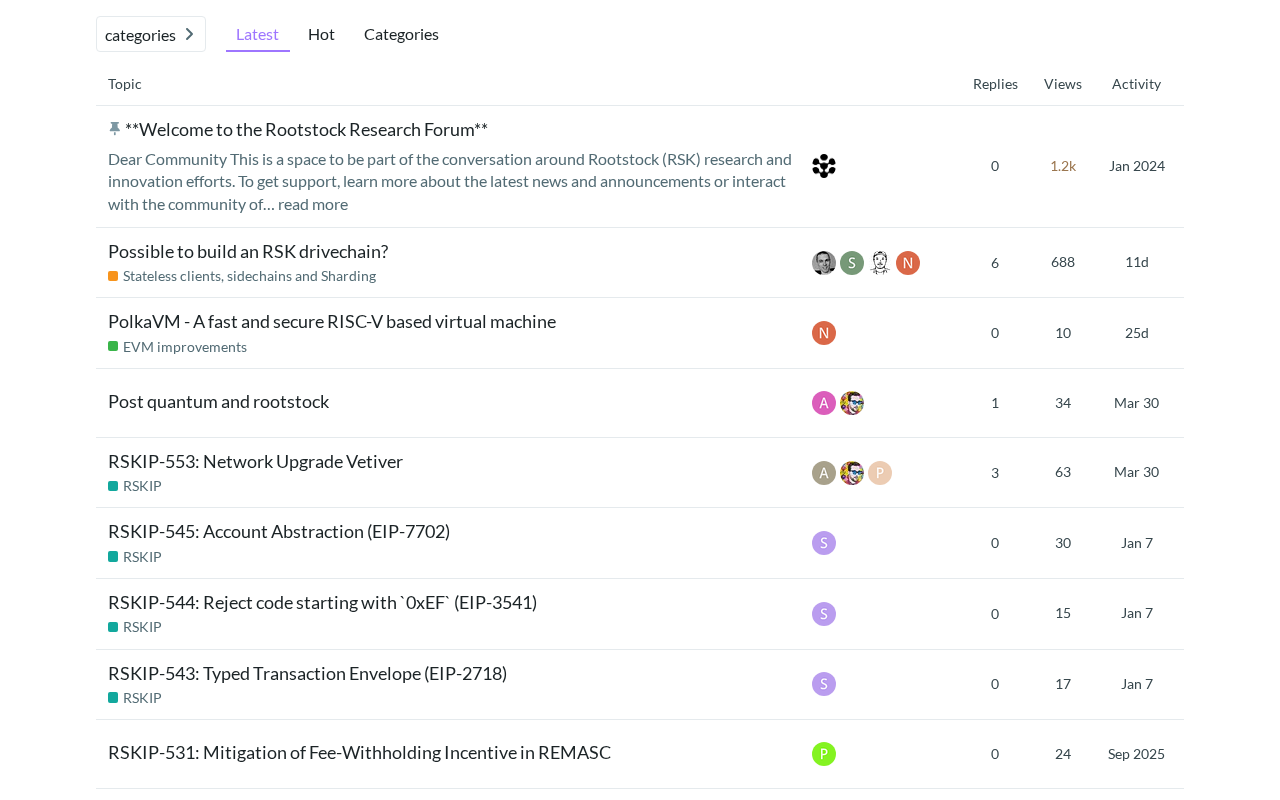Click peach P avatar on RSKIP-553 topic
This screenshot has width=1280, height=800.
(x=880, y=473)
